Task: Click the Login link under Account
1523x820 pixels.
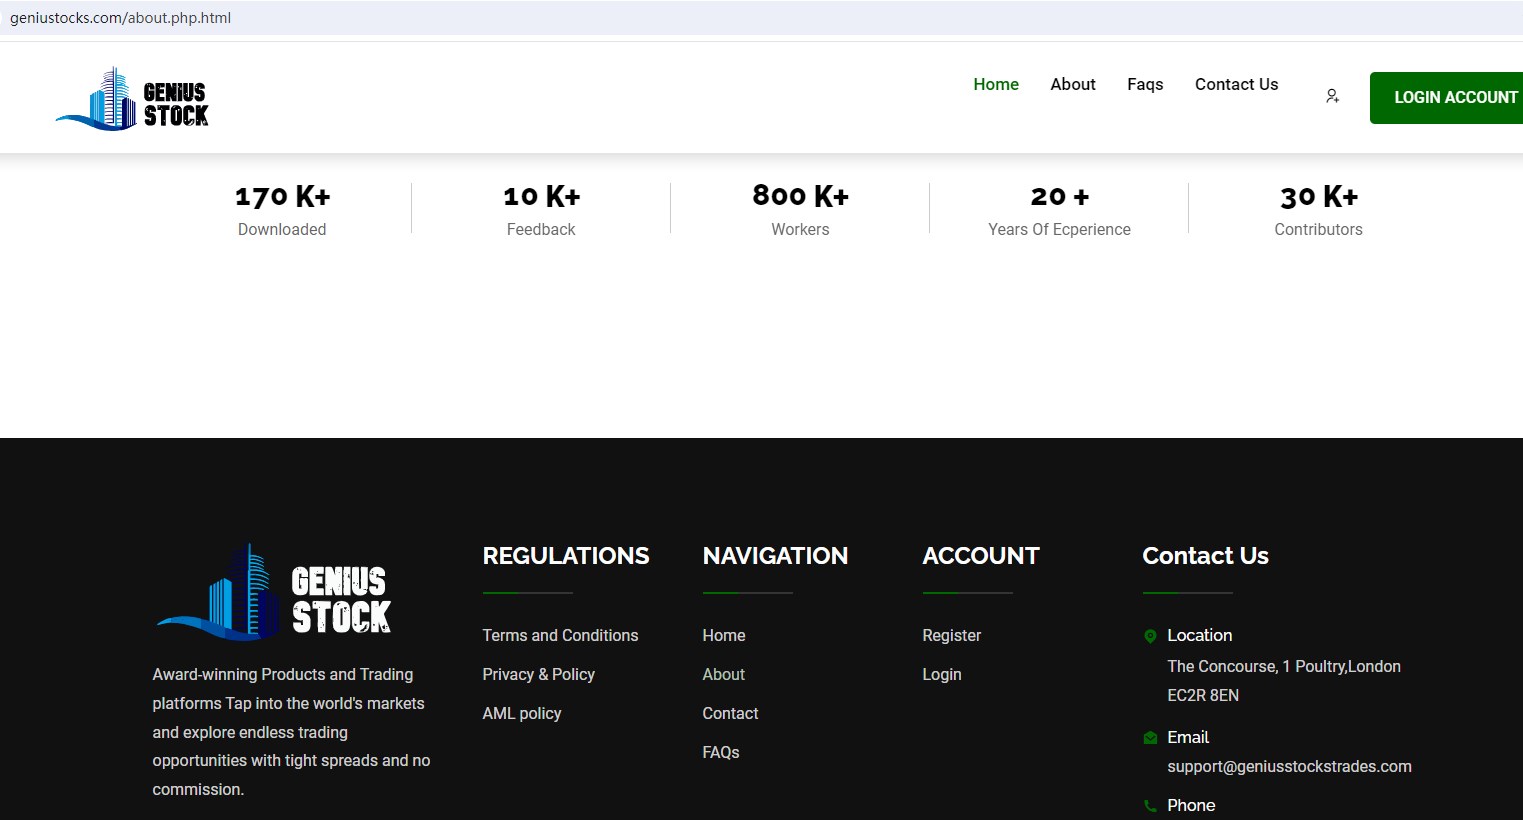Action: point(941,674)
